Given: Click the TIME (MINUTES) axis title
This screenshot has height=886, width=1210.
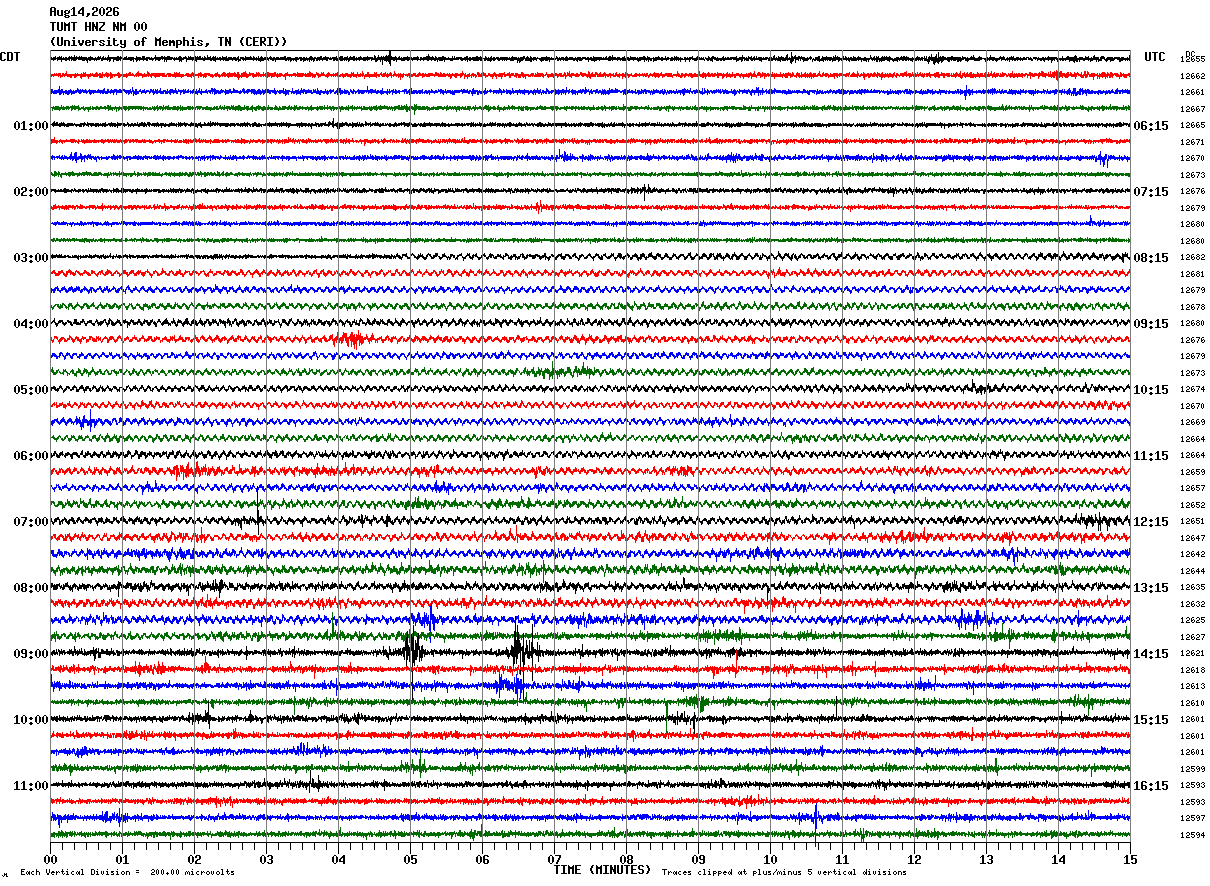Looking at the screenshot, I should click(602, 870).
